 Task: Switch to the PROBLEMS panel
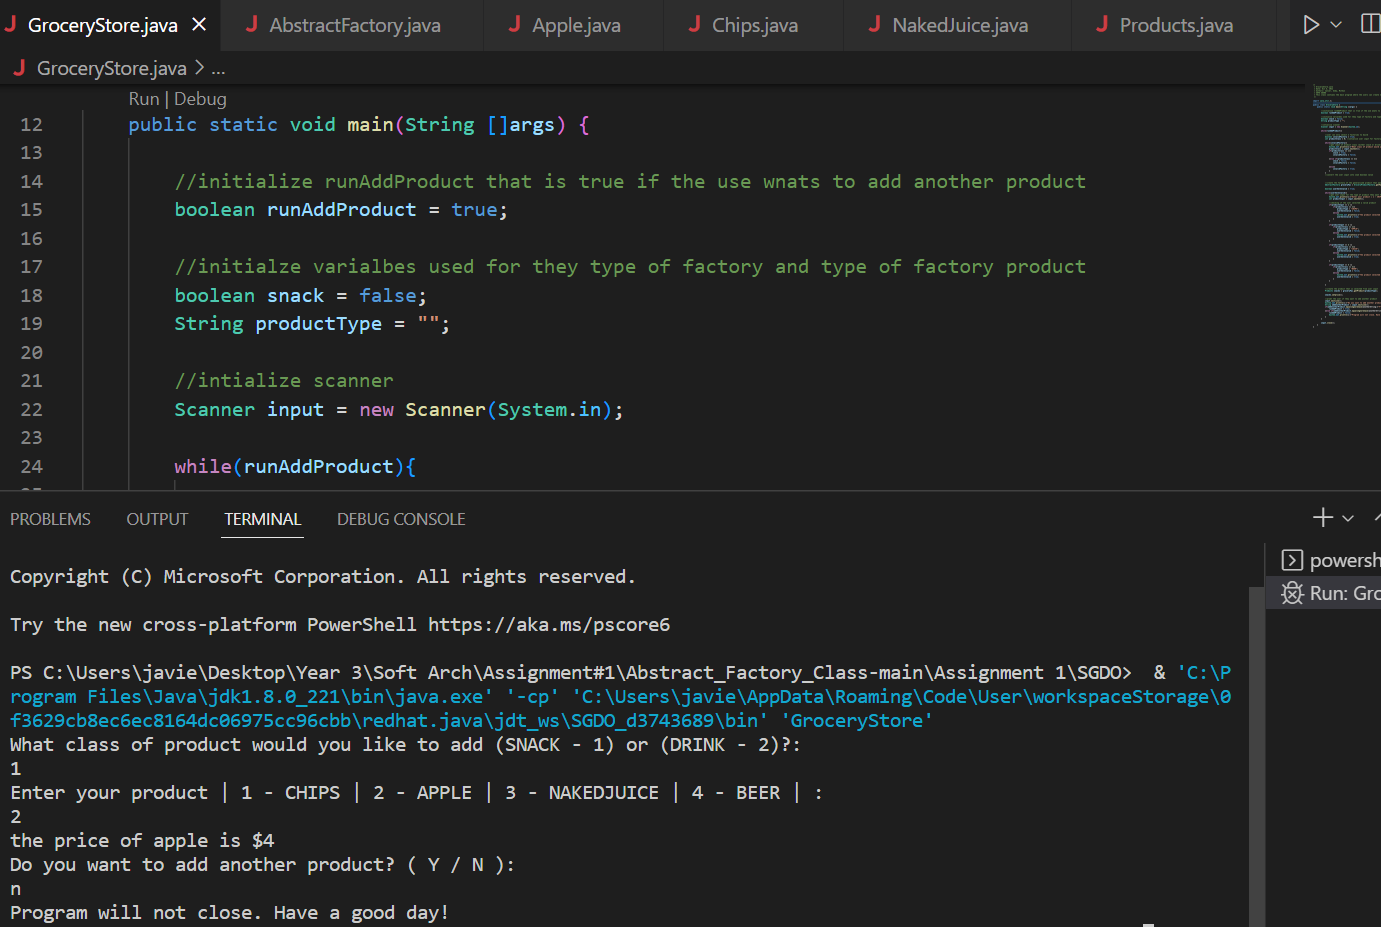coord(49,518)
